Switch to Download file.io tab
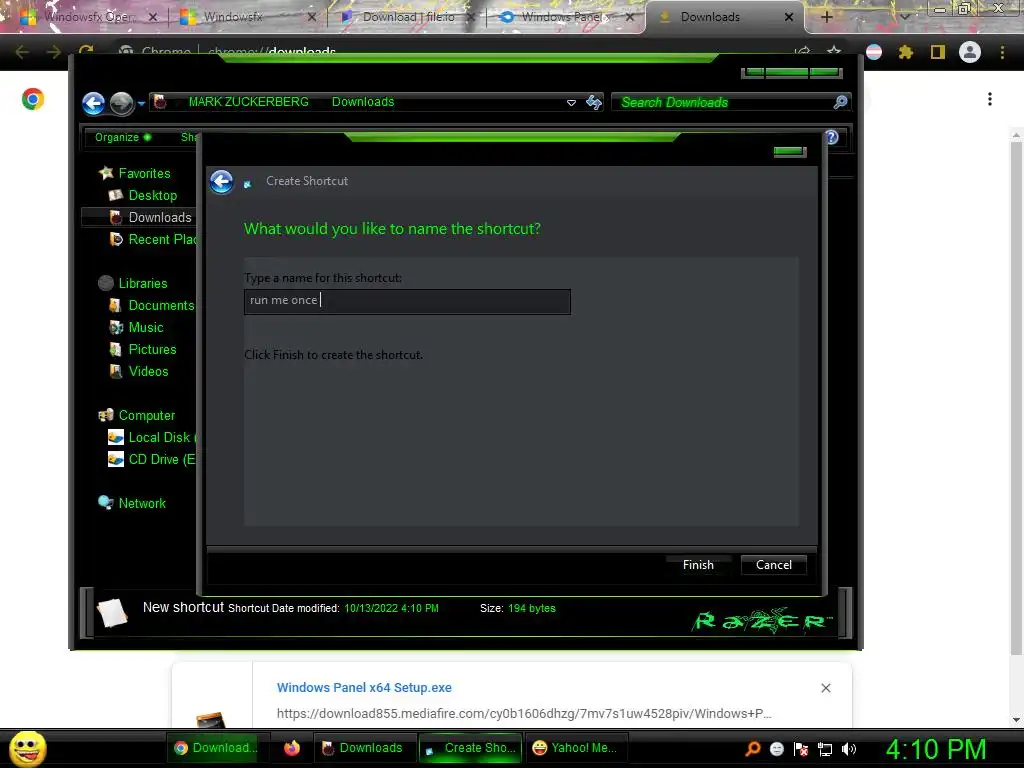The width and height of the screenshot is (1024, 768). 408,17
